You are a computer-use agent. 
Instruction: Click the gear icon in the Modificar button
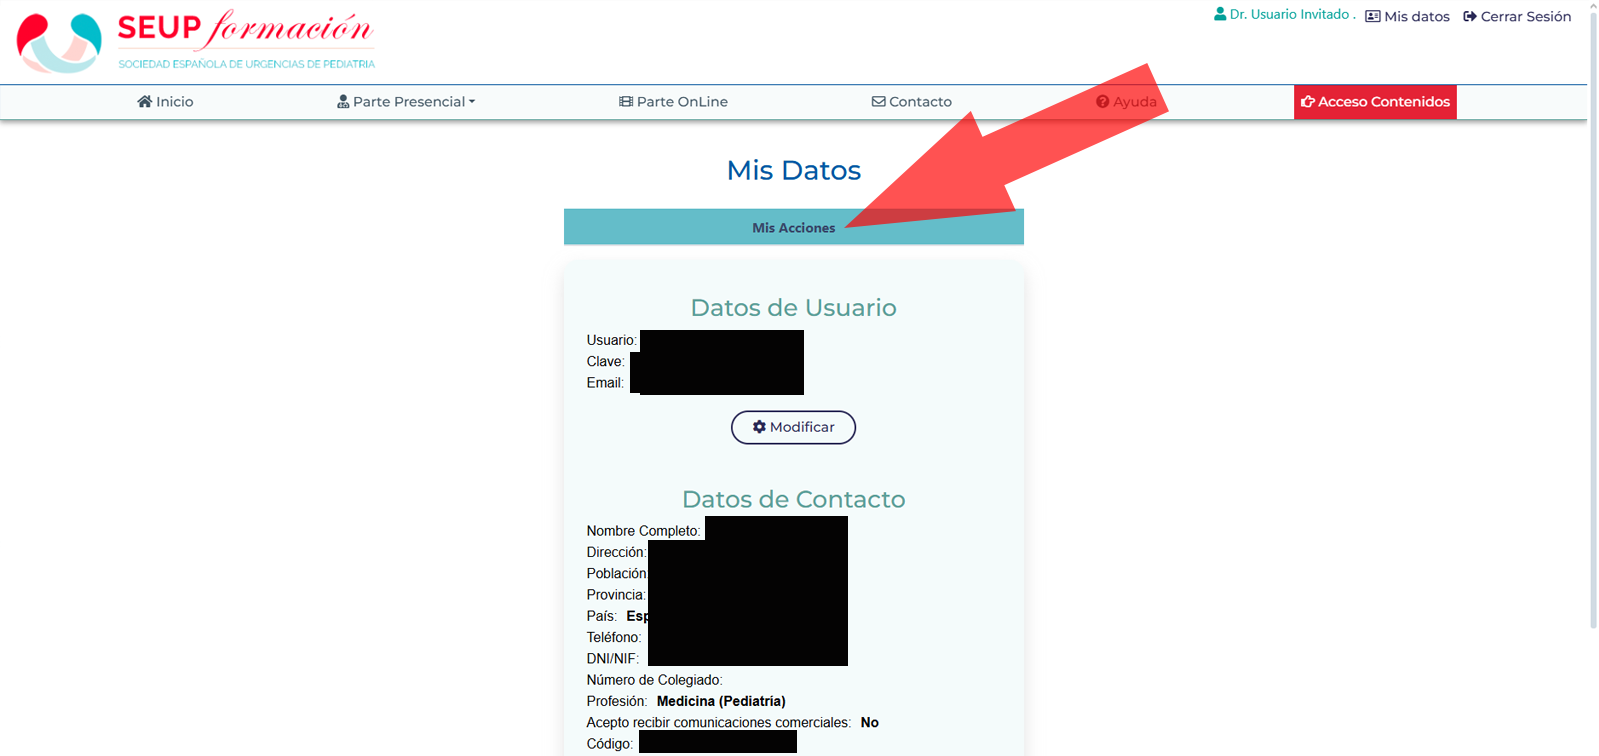(759, 427)
